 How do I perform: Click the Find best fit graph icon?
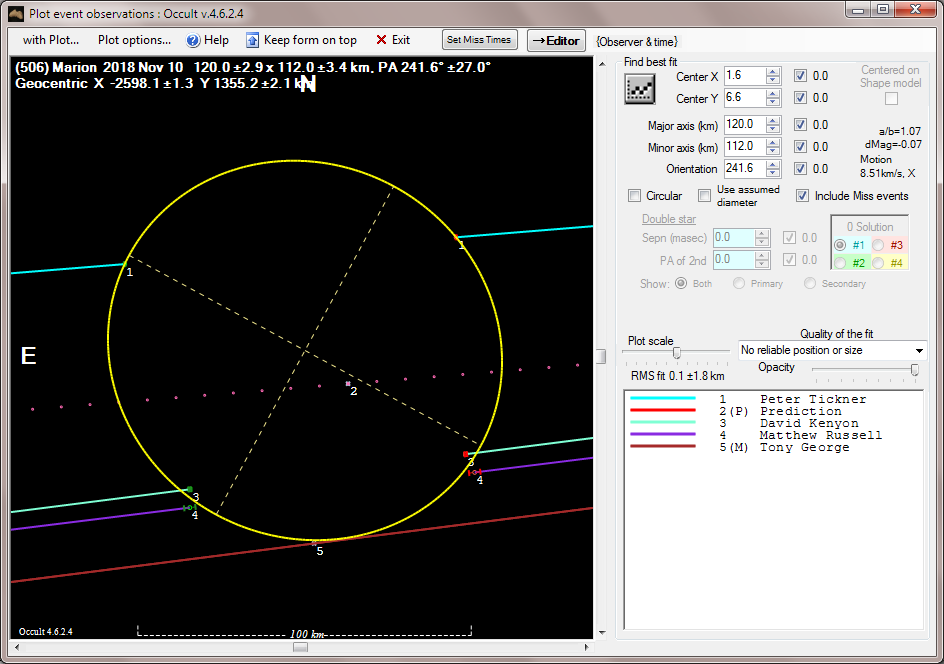639,88
